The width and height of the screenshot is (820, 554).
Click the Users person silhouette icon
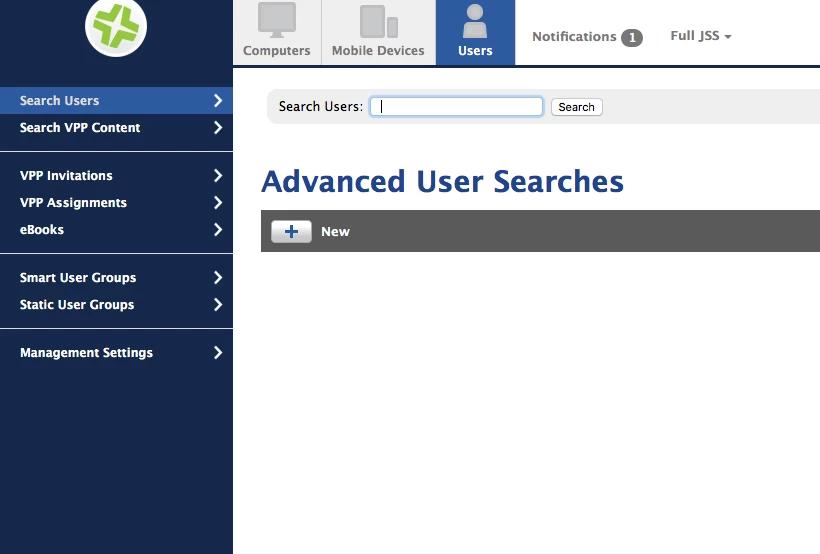pyautogui.click(x=475, y=21)
